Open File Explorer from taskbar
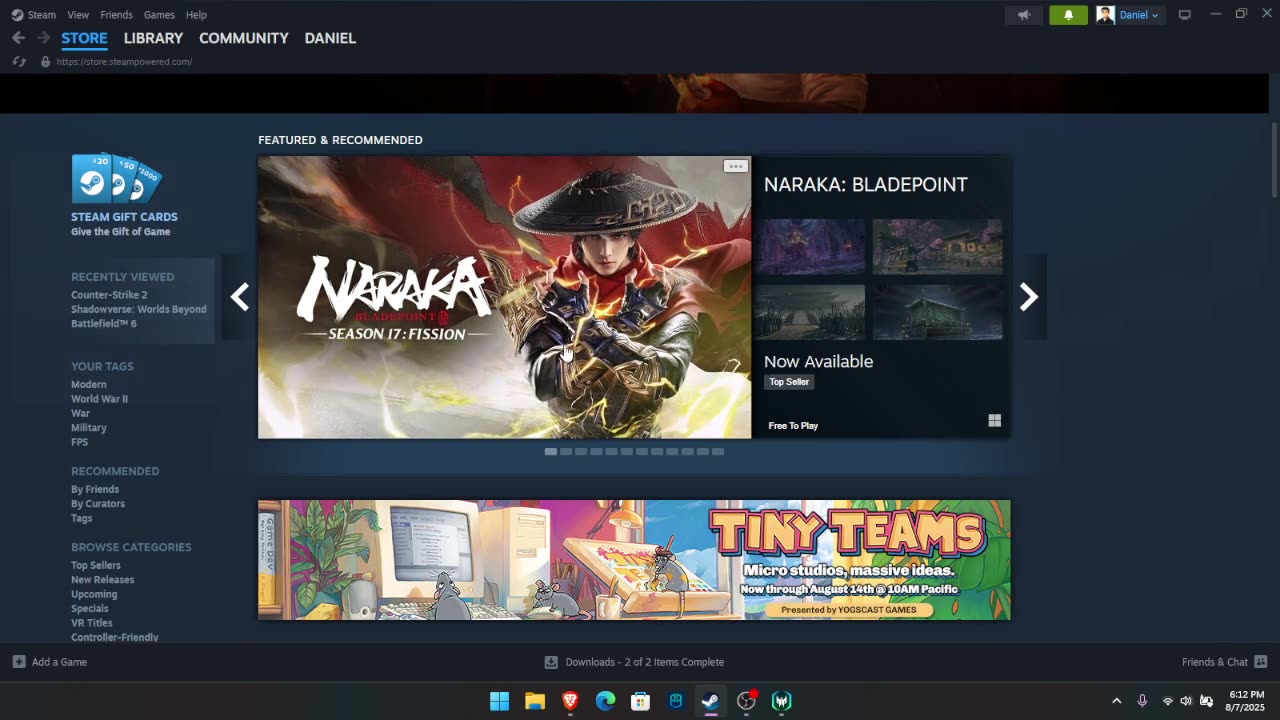Screen dimensions: 1280x720 pyautogui.click(x=535, y=701)
